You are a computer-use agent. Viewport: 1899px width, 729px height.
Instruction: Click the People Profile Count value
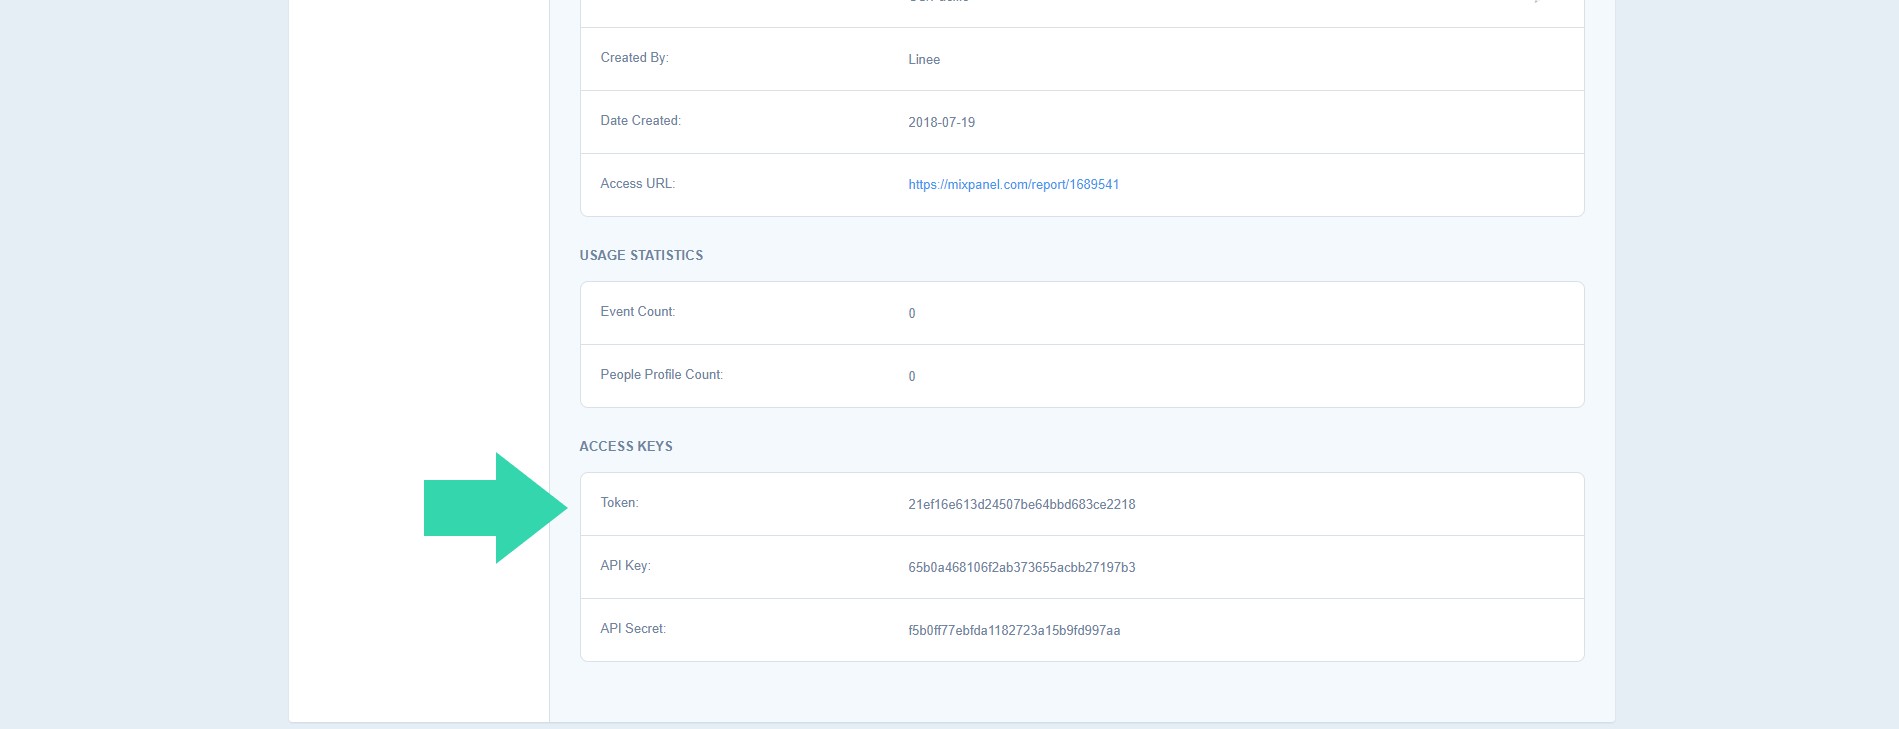[911, 377]
